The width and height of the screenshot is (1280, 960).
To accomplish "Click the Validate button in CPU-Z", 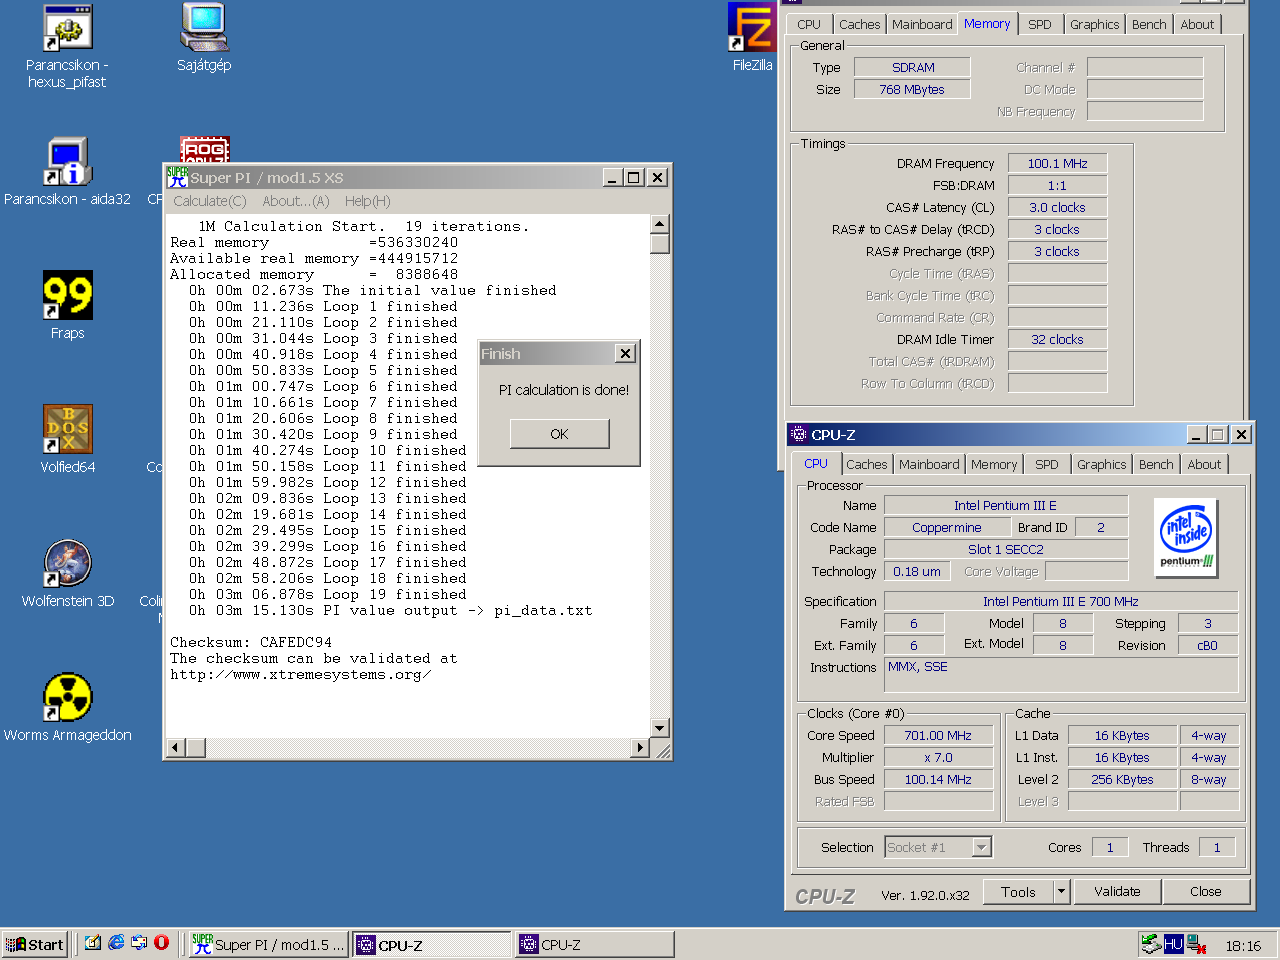I will (1117, 891).
